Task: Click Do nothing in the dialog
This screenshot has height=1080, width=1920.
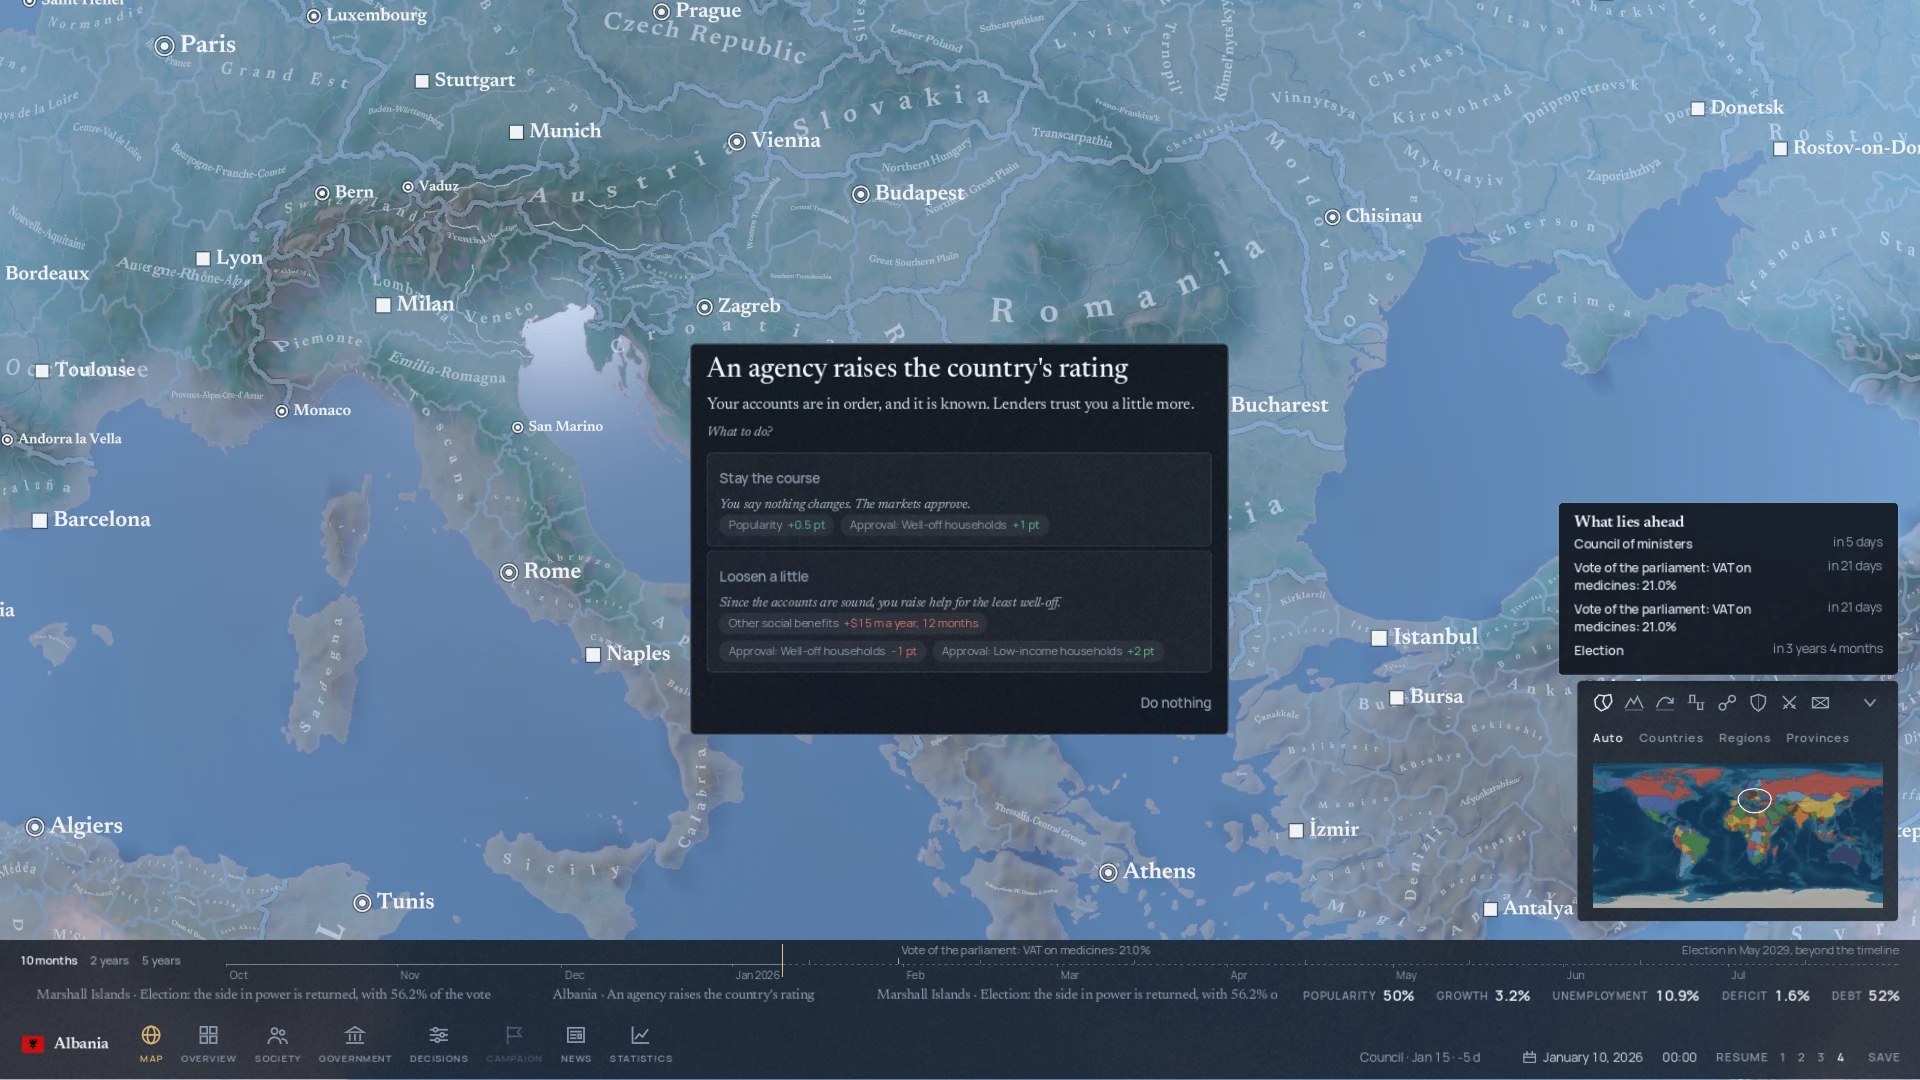Action: [1175, 703]
